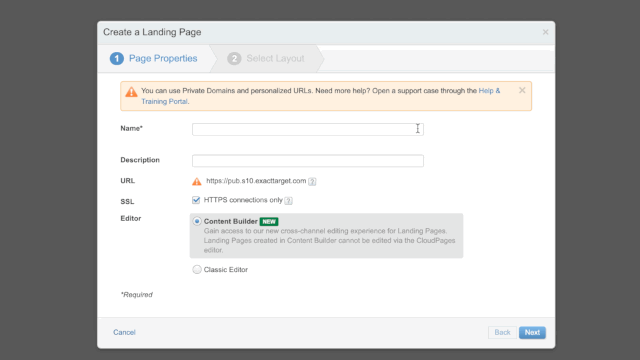The image size is (640, 360).
Task: Switch to the Select Layout step
Action: point(266,58)
